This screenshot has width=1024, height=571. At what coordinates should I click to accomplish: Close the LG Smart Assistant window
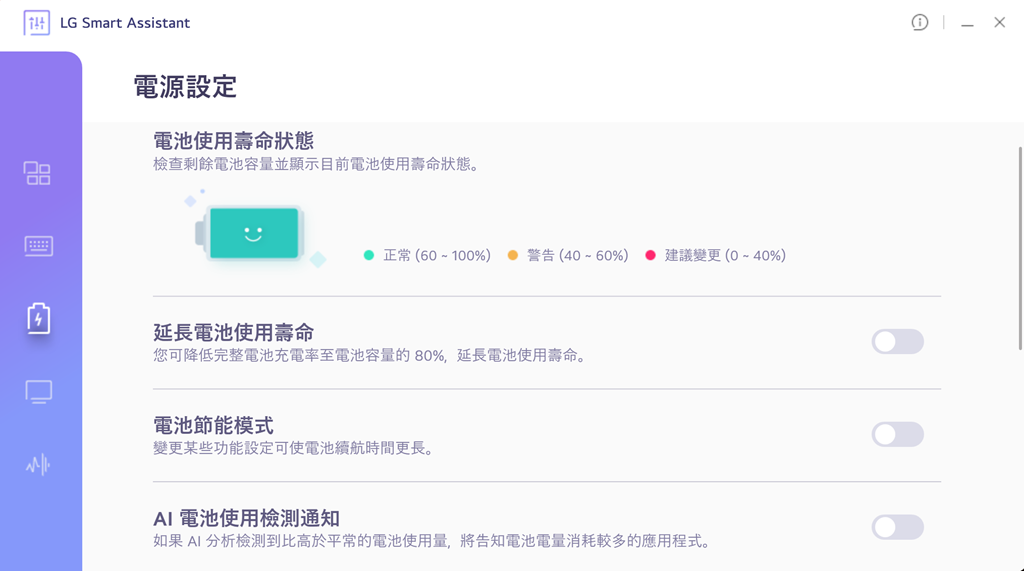click(x=999, y=22)
